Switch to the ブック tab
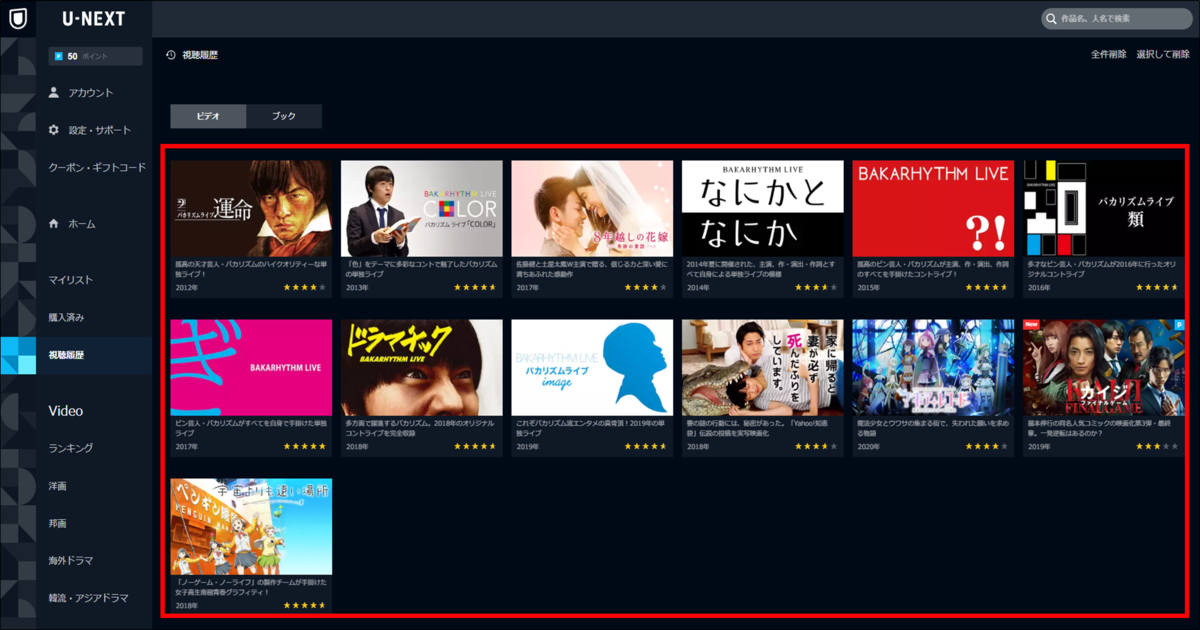Image resolution: width=1200 pixels, height=630 pixels. click(284, 116)
